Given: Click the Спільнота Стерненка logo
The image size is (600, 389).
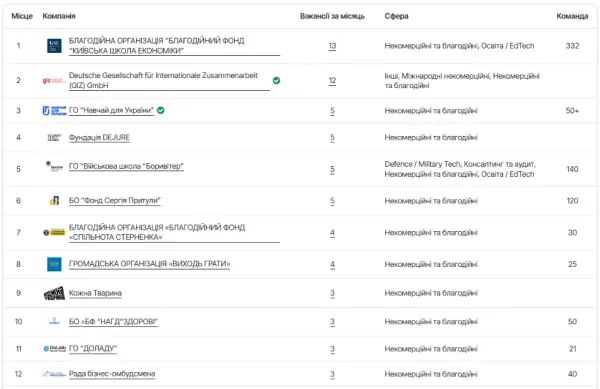Looking at the screenshot, I should click(x=54, y=232).
